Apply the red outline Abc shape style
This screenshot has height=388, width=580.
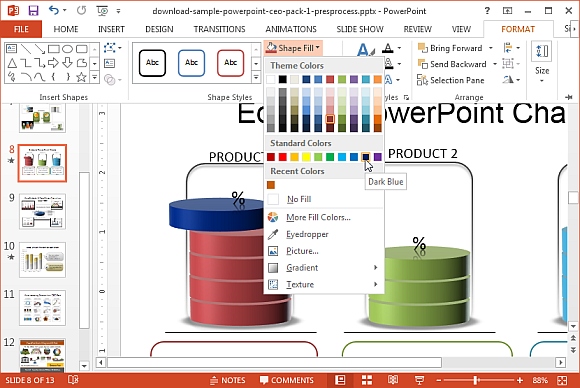[x=230, y=63]
